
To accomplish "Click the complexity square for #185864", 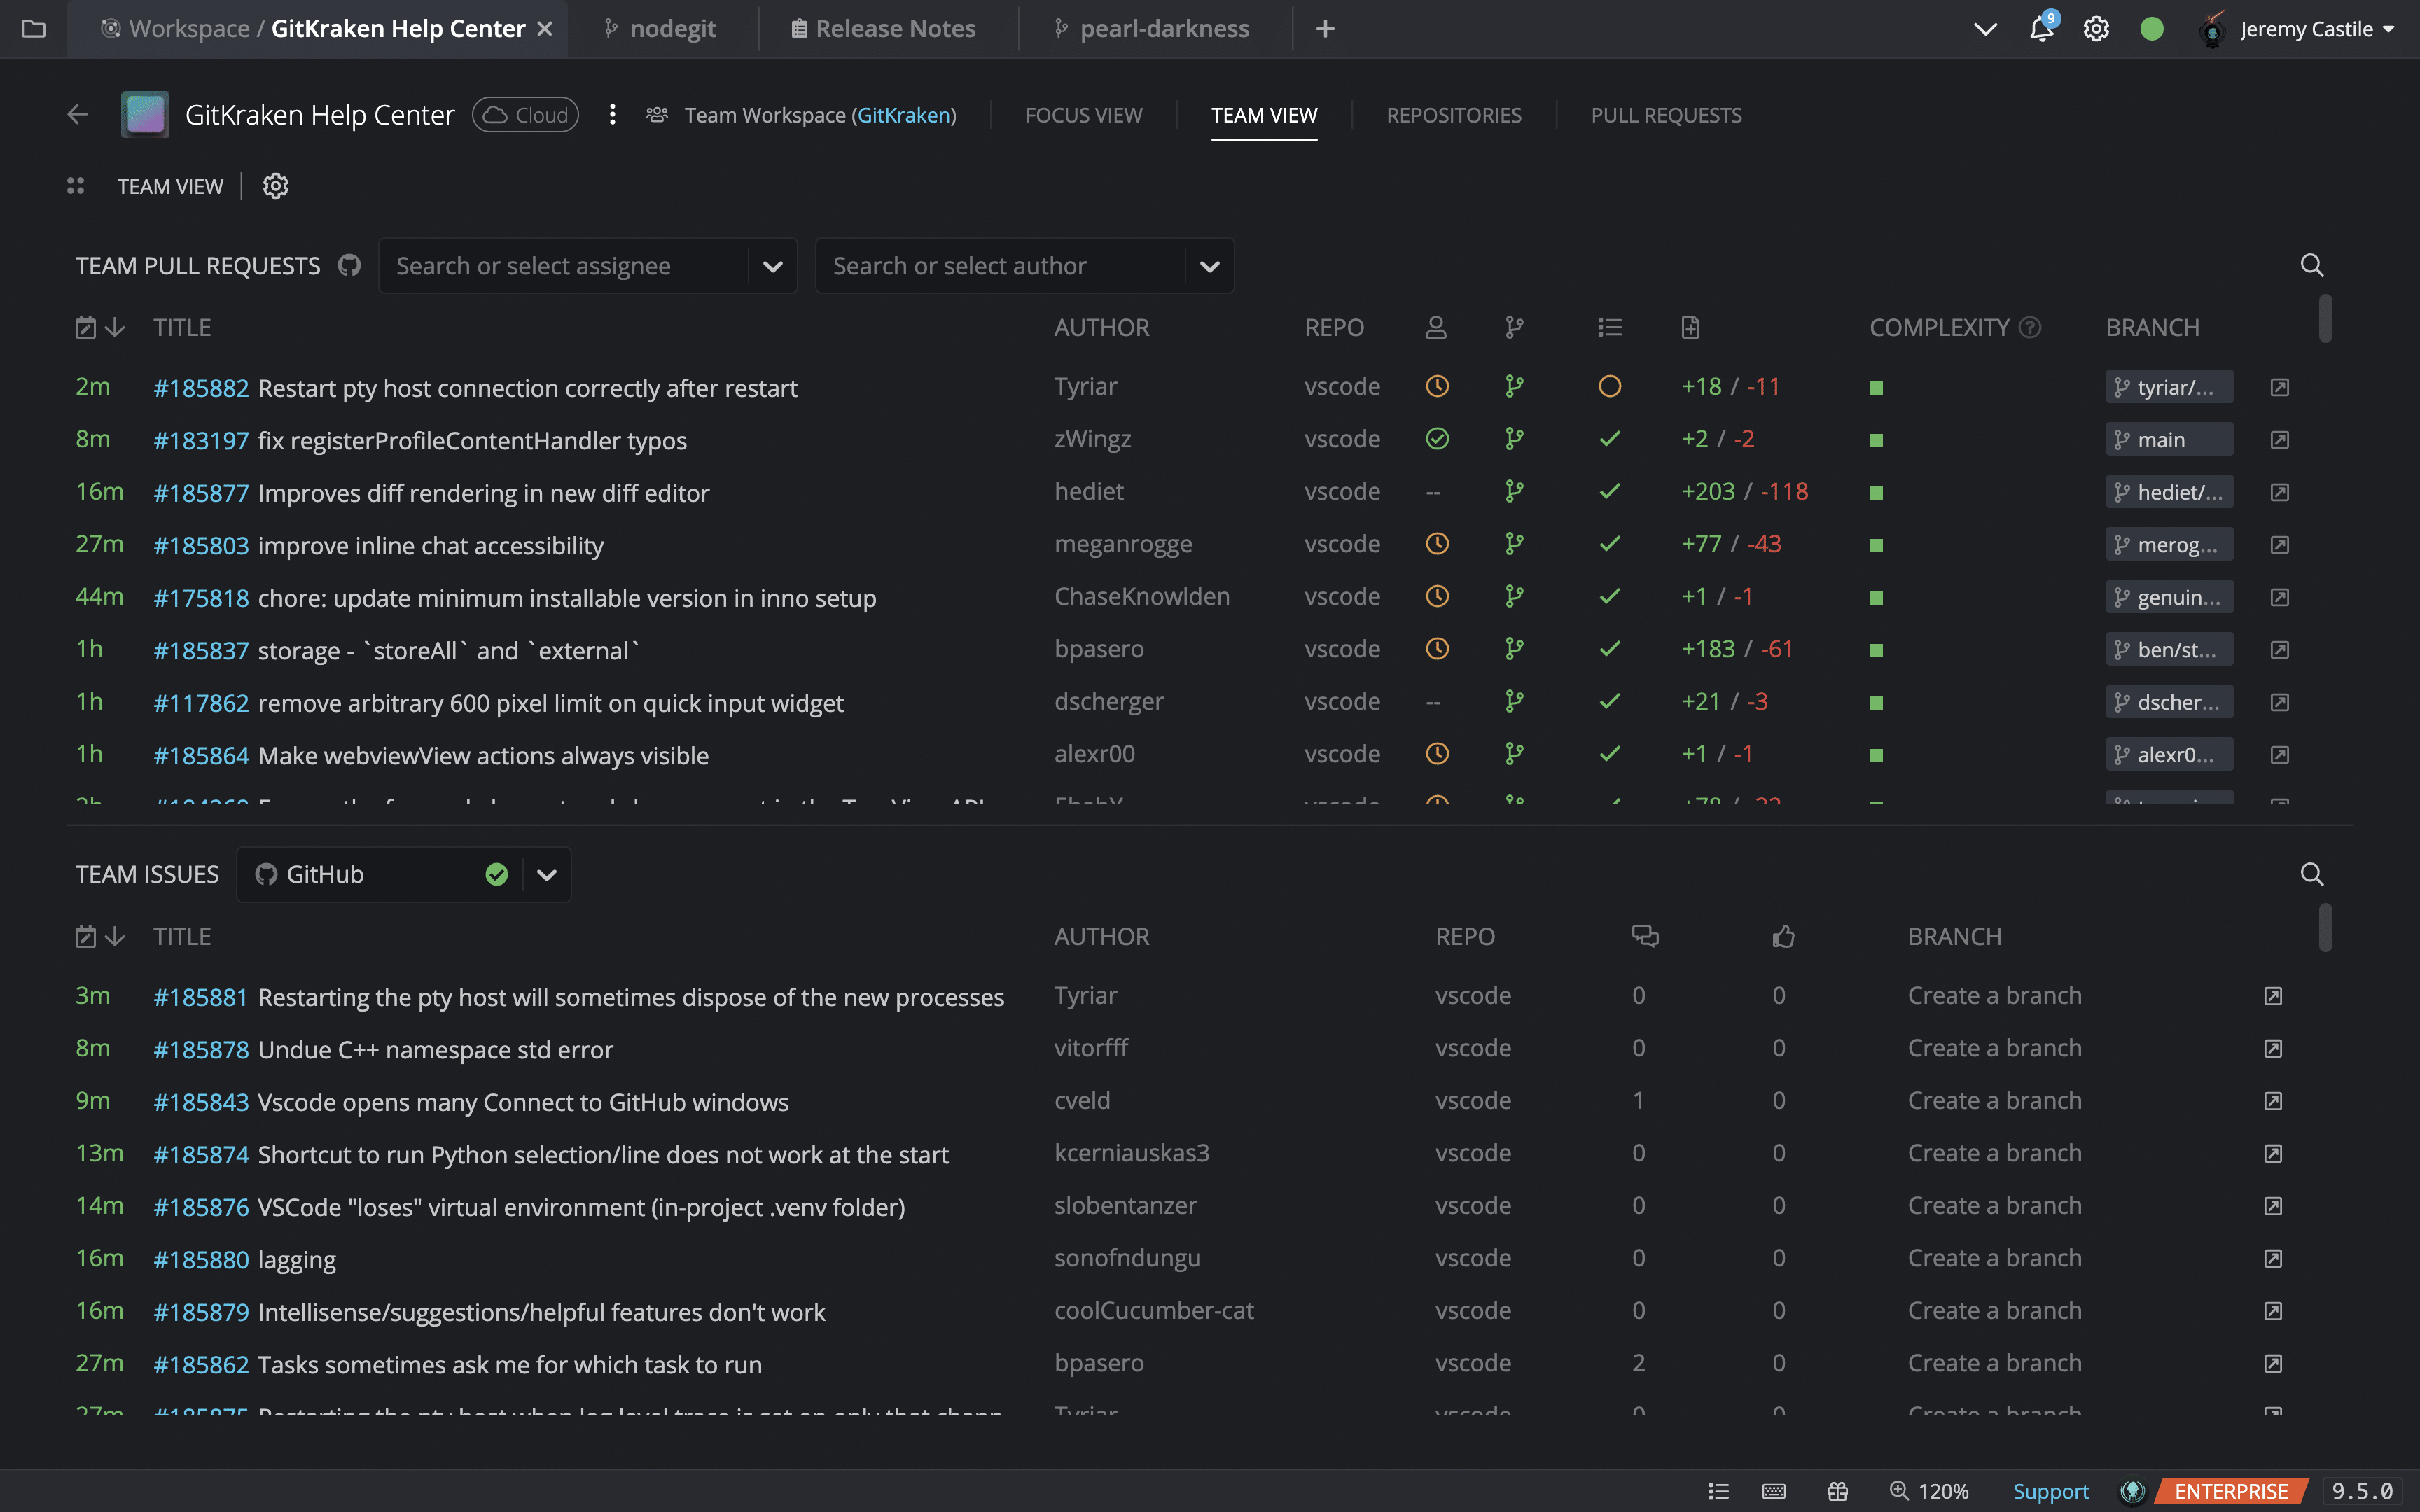I will coord(1876,756).
